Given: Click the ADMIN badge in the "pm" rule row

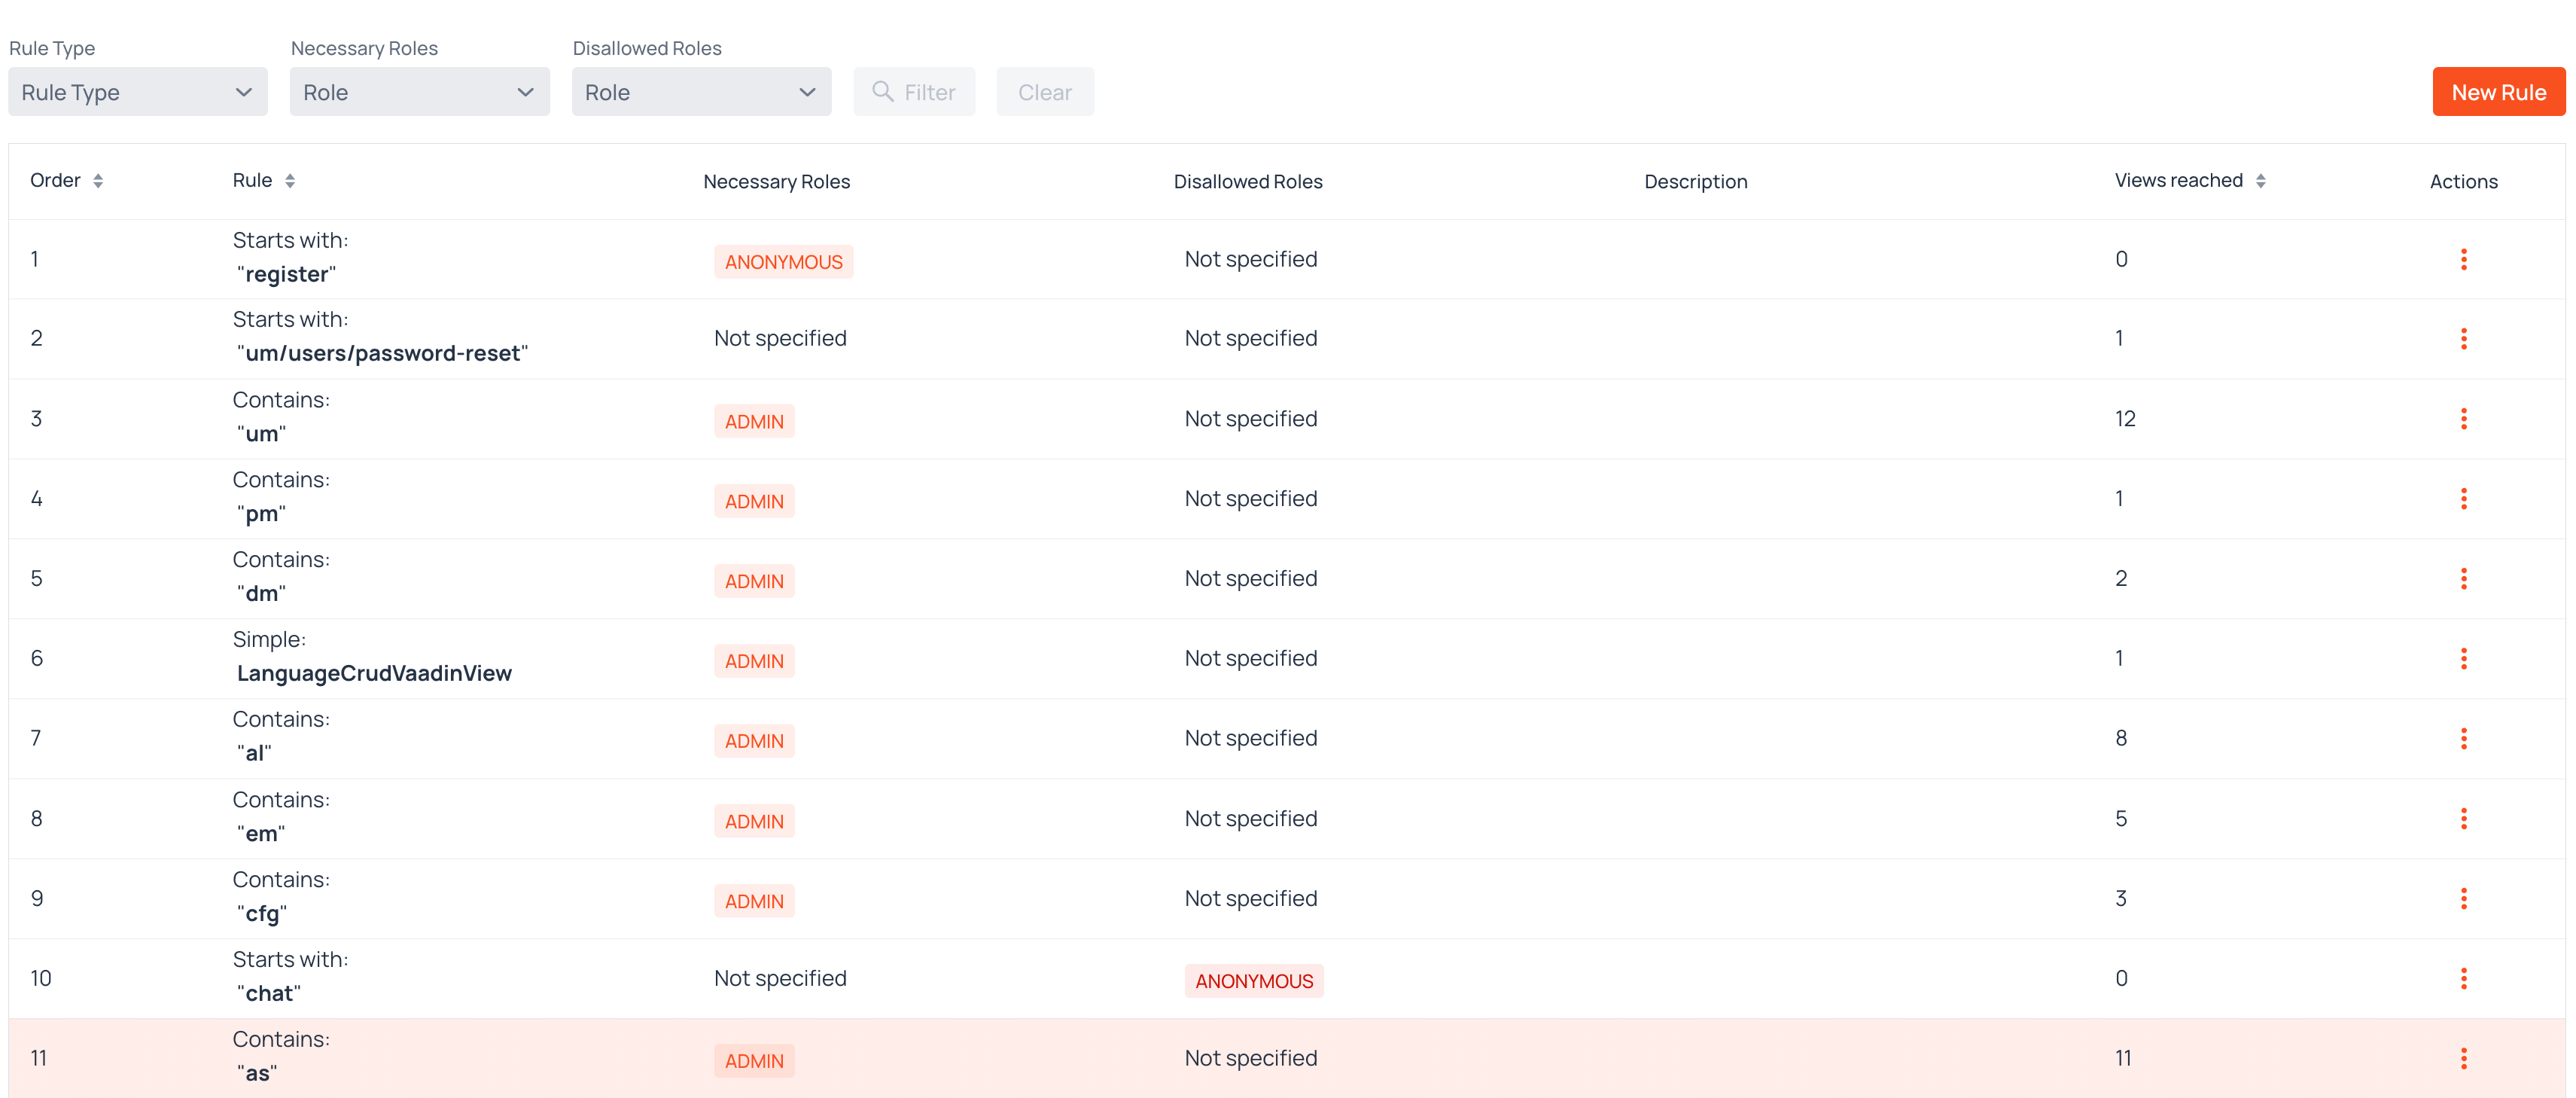Looking at the screenshot, I should [754, 501].
